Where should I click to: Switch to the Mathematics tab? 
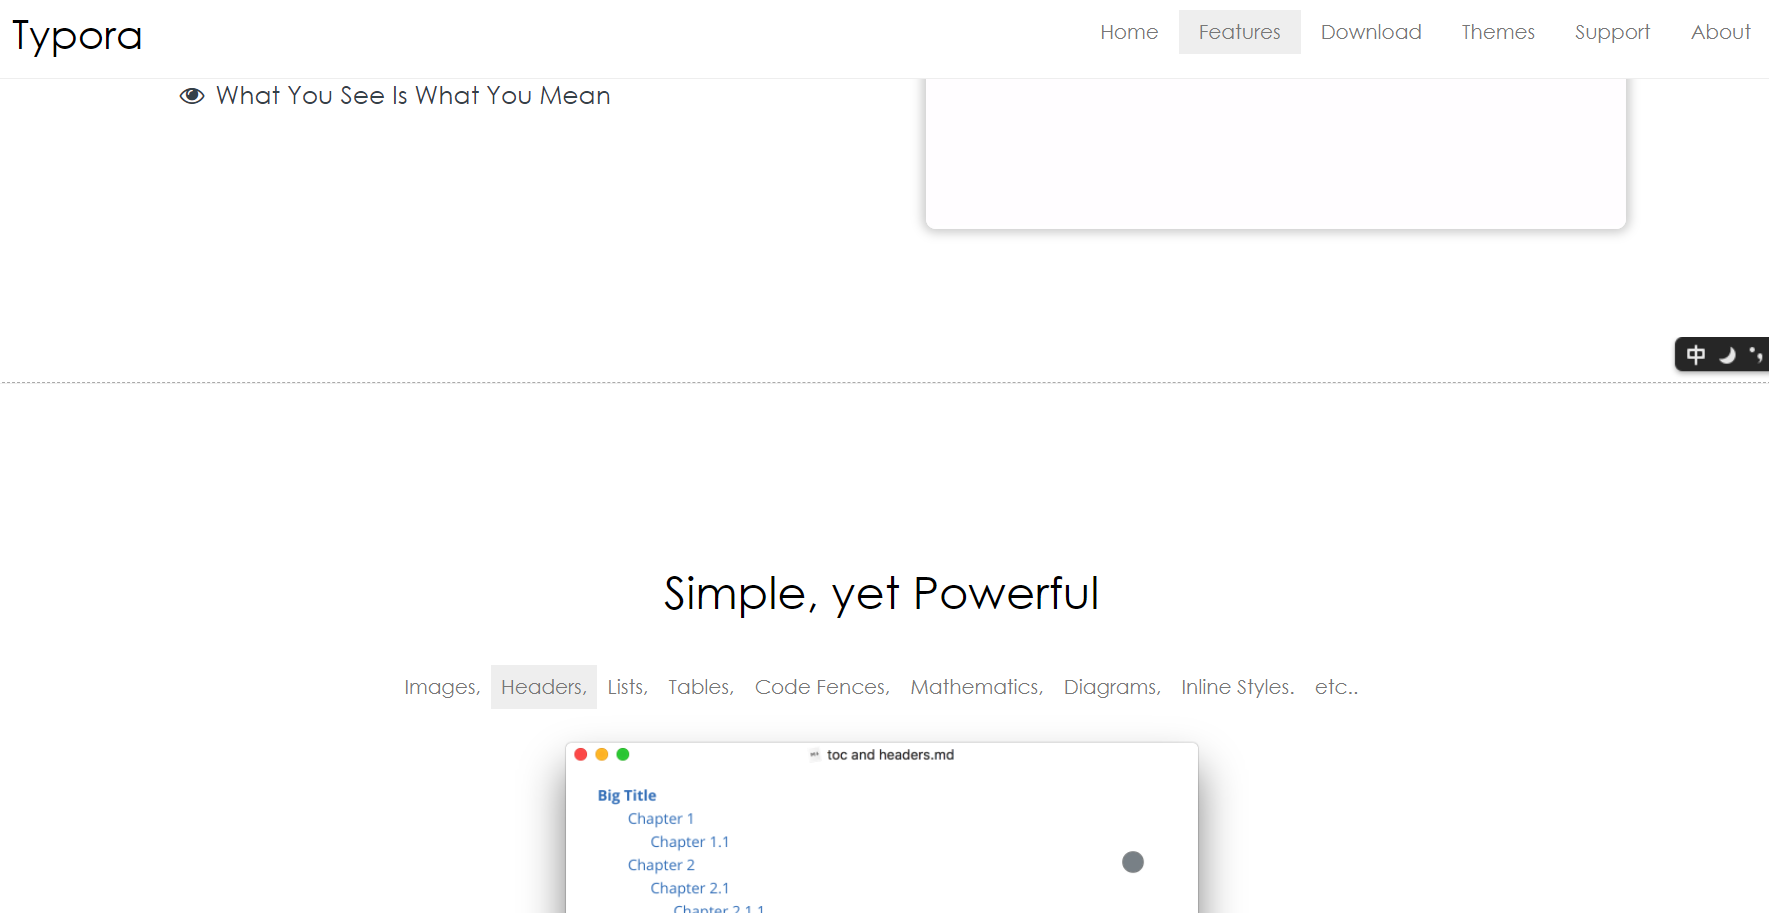pos(977,687)
